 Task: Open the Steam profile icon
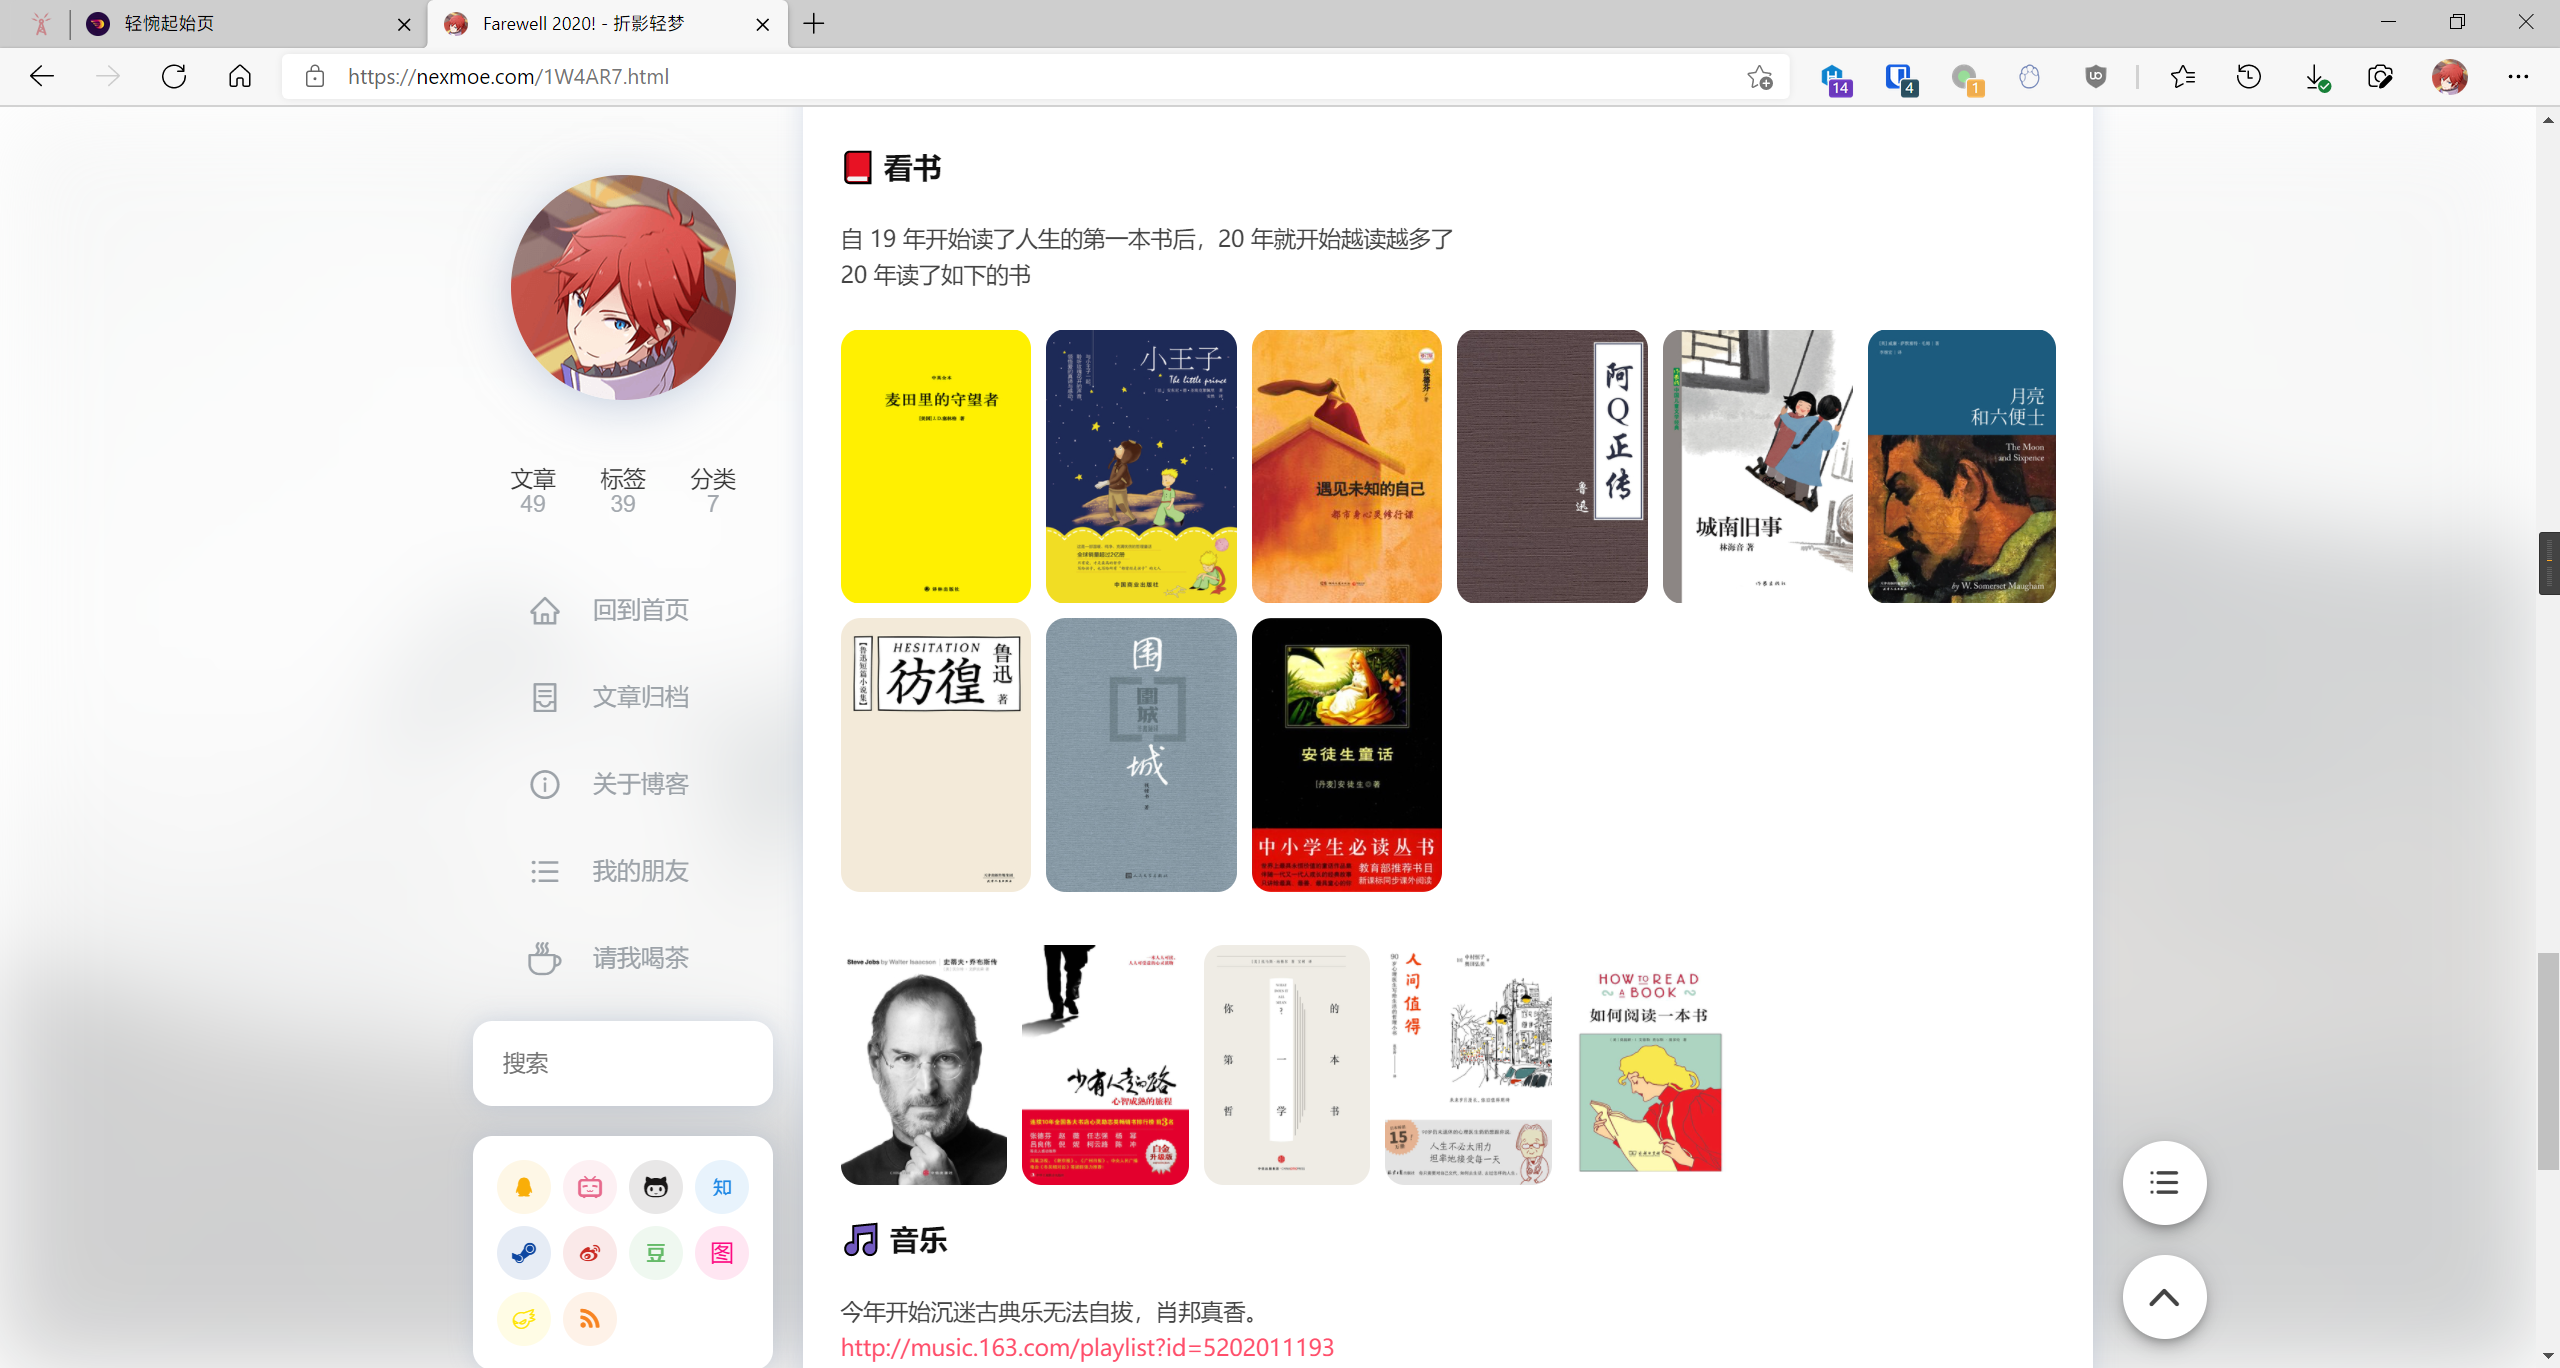(524, 1253)
